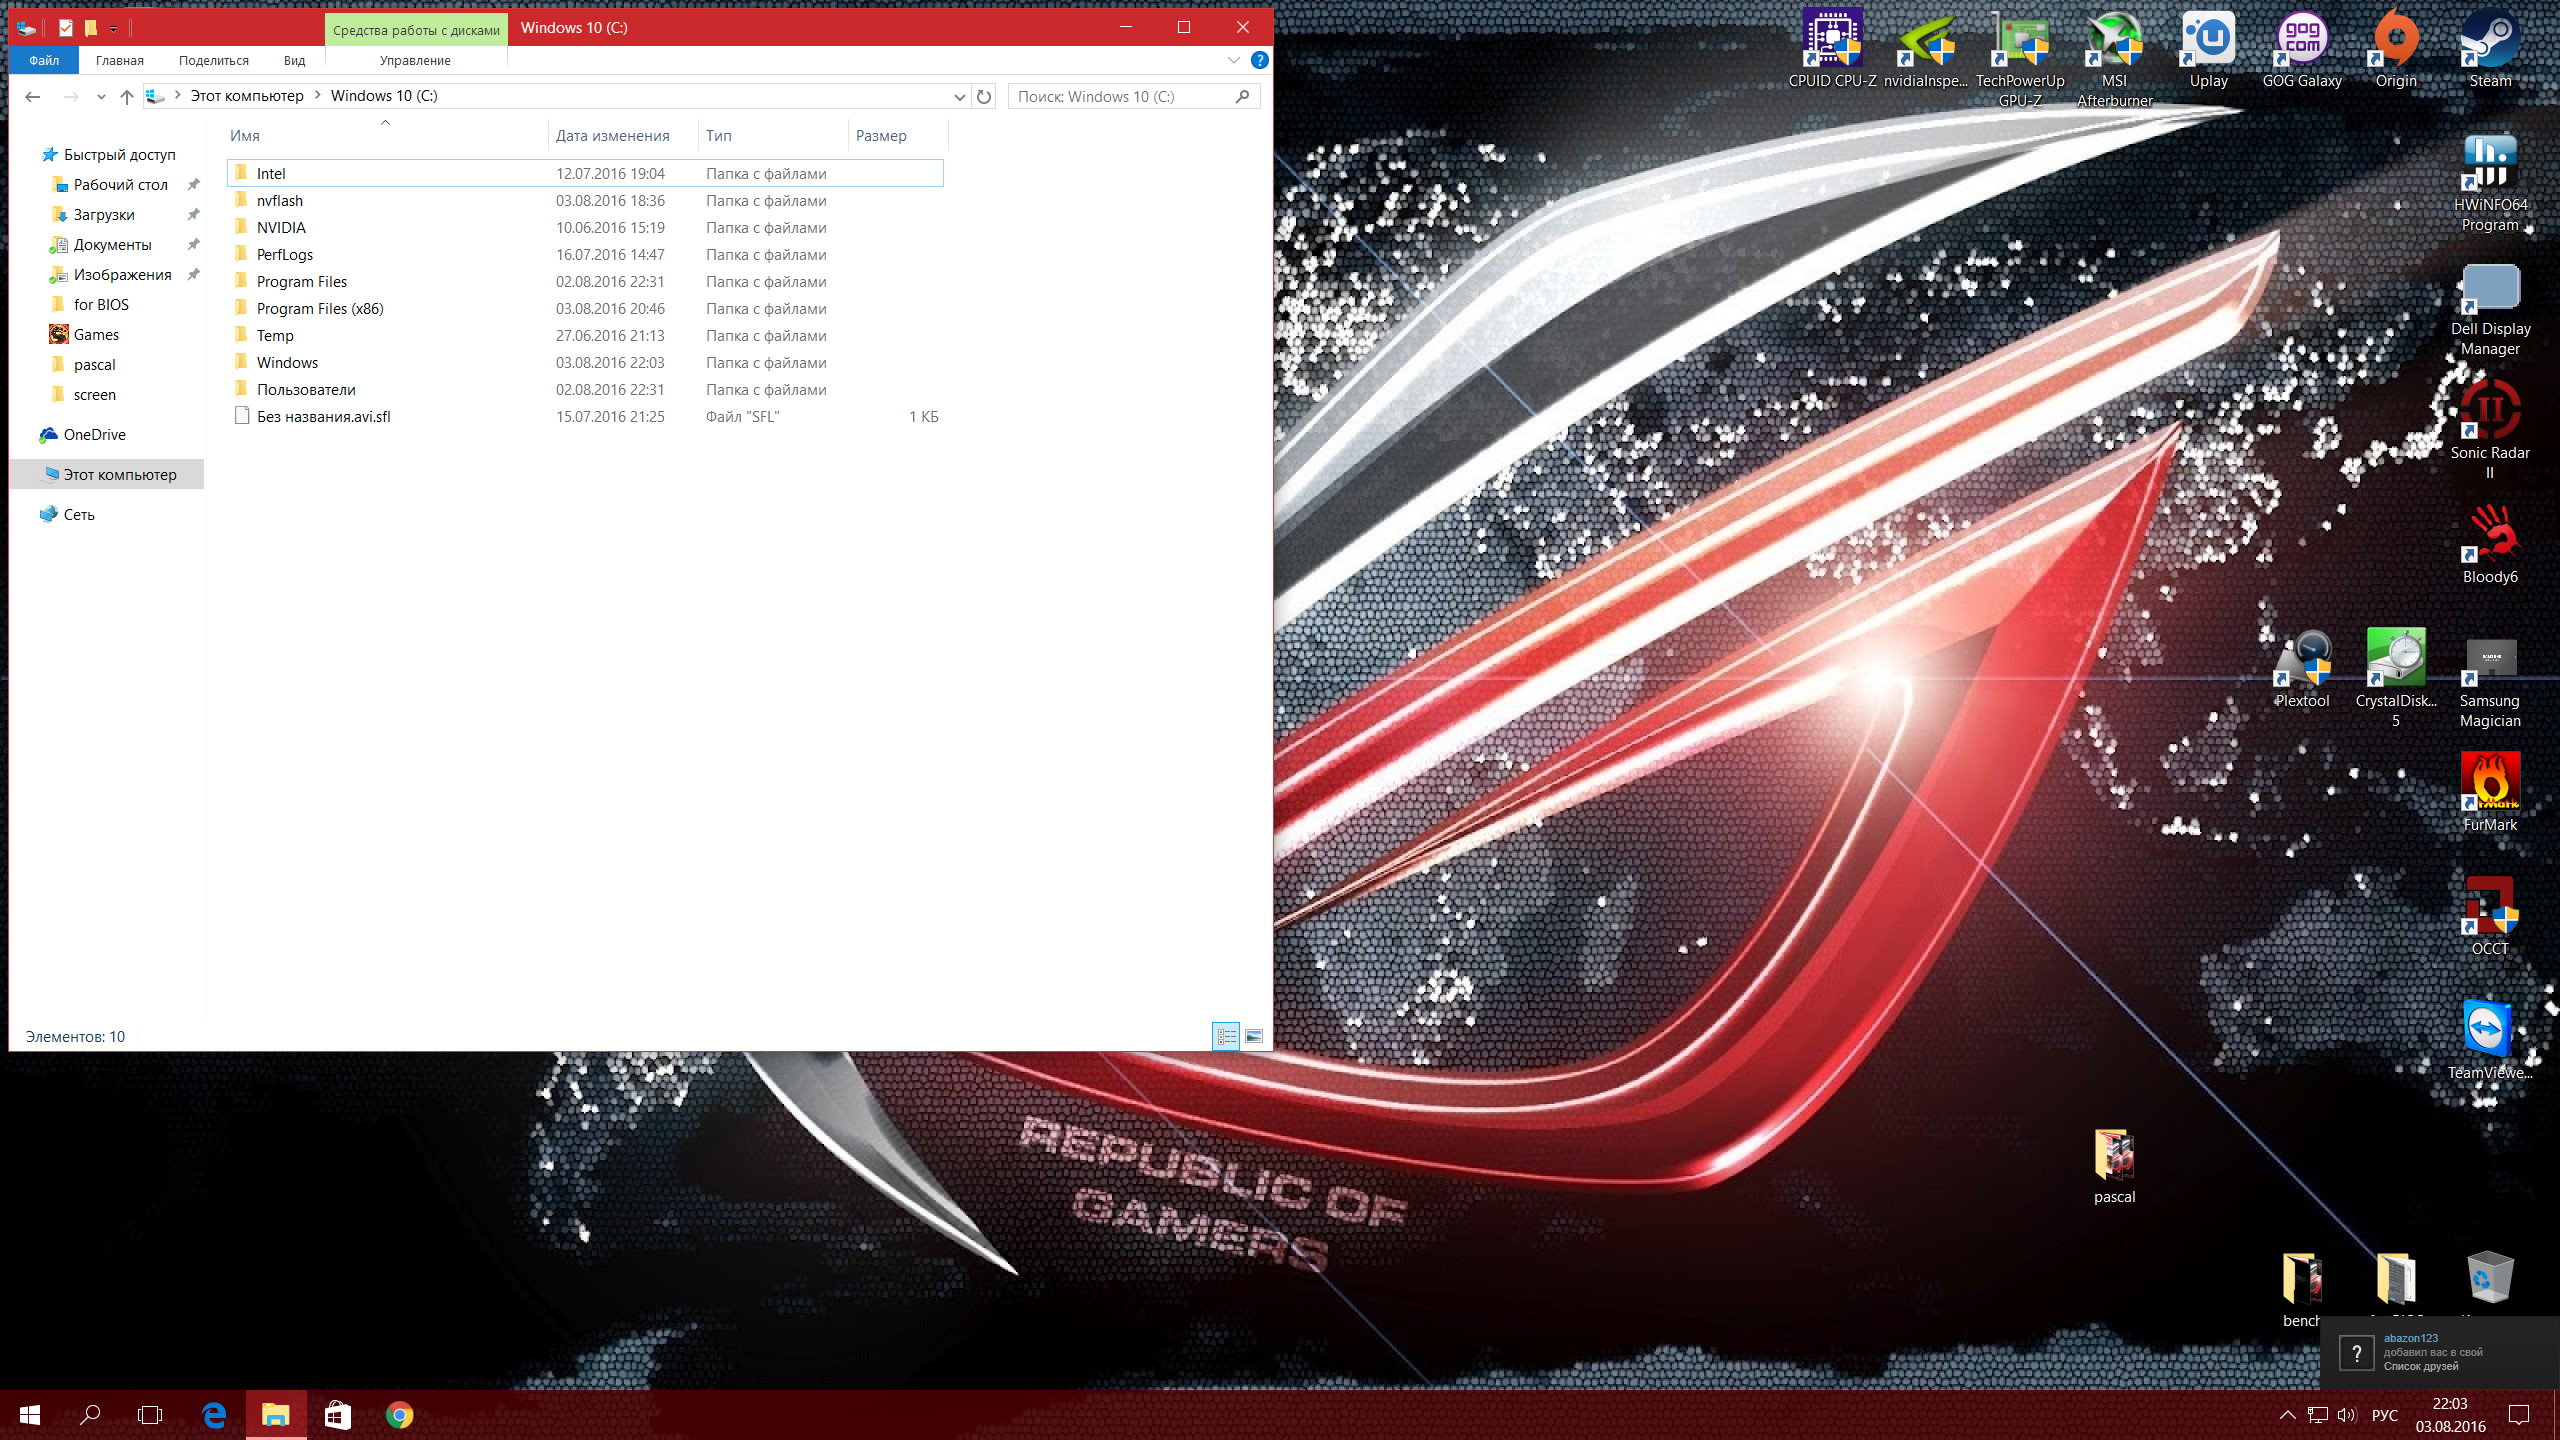Open Список друзей notification link
The image size is (2560, 1440).
(2420, 1366)
